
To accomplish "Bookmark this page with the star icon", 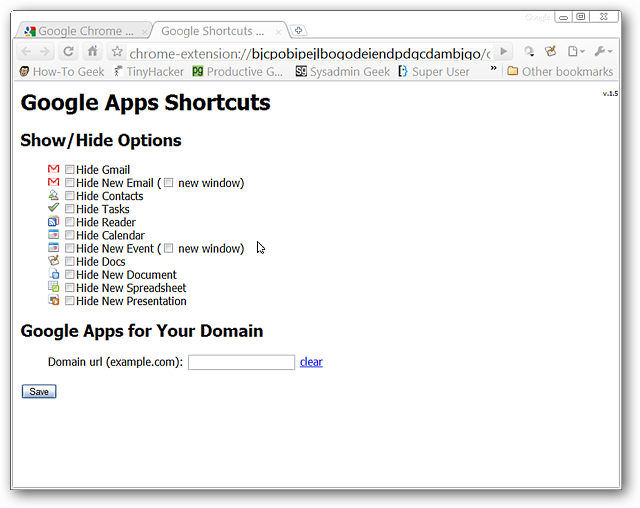I will [117, 51].
